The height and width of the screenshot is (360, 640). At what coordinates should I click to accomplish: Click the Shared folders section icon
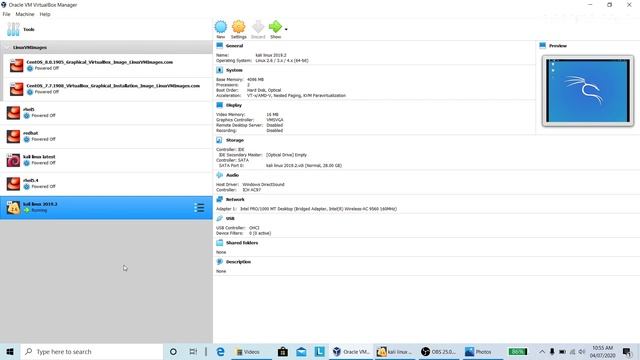220,242
